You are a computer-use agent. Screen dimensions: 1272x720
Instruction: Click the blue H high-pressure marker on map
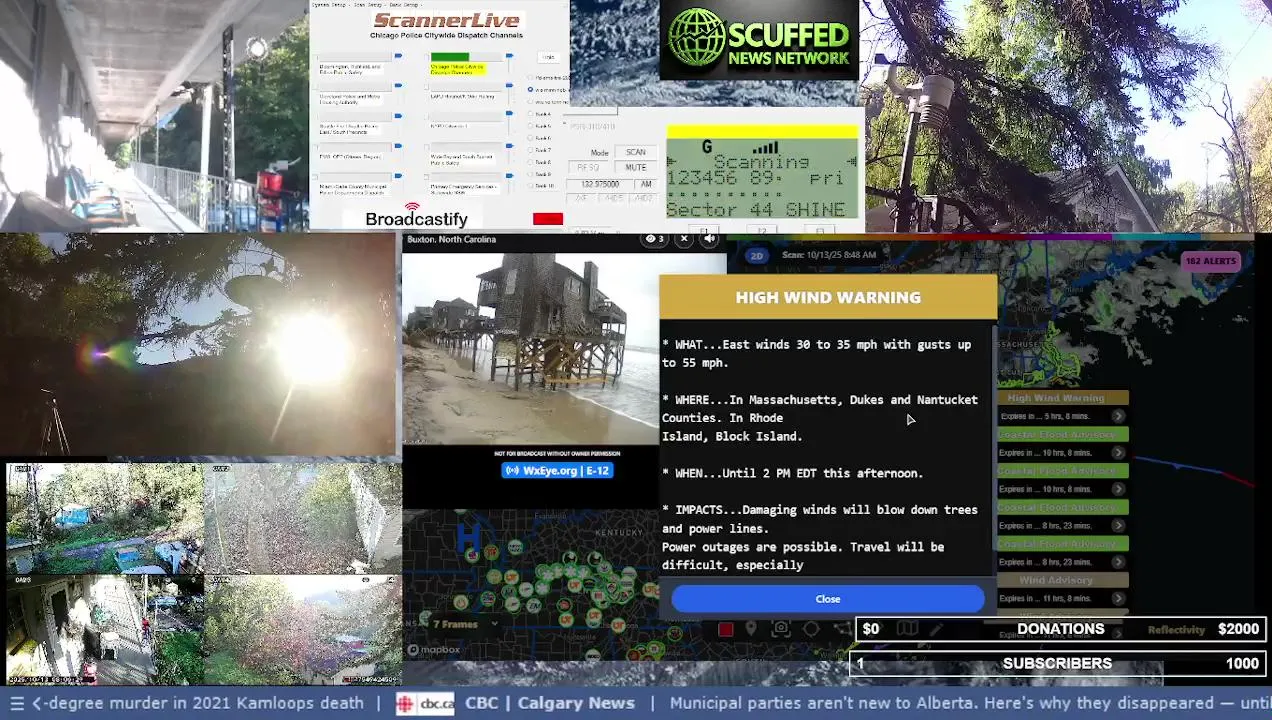coord(468,540)
